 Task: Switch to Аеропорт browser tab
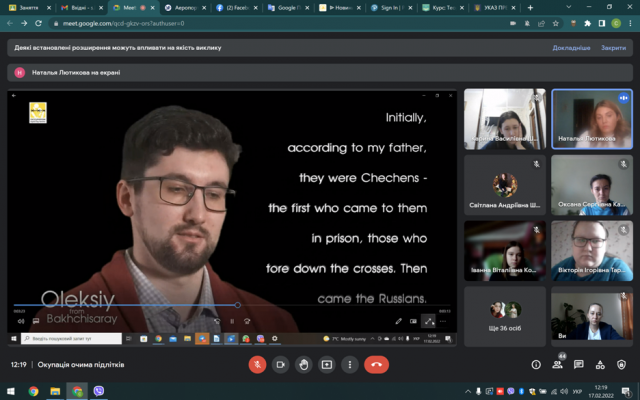point(185,8)
